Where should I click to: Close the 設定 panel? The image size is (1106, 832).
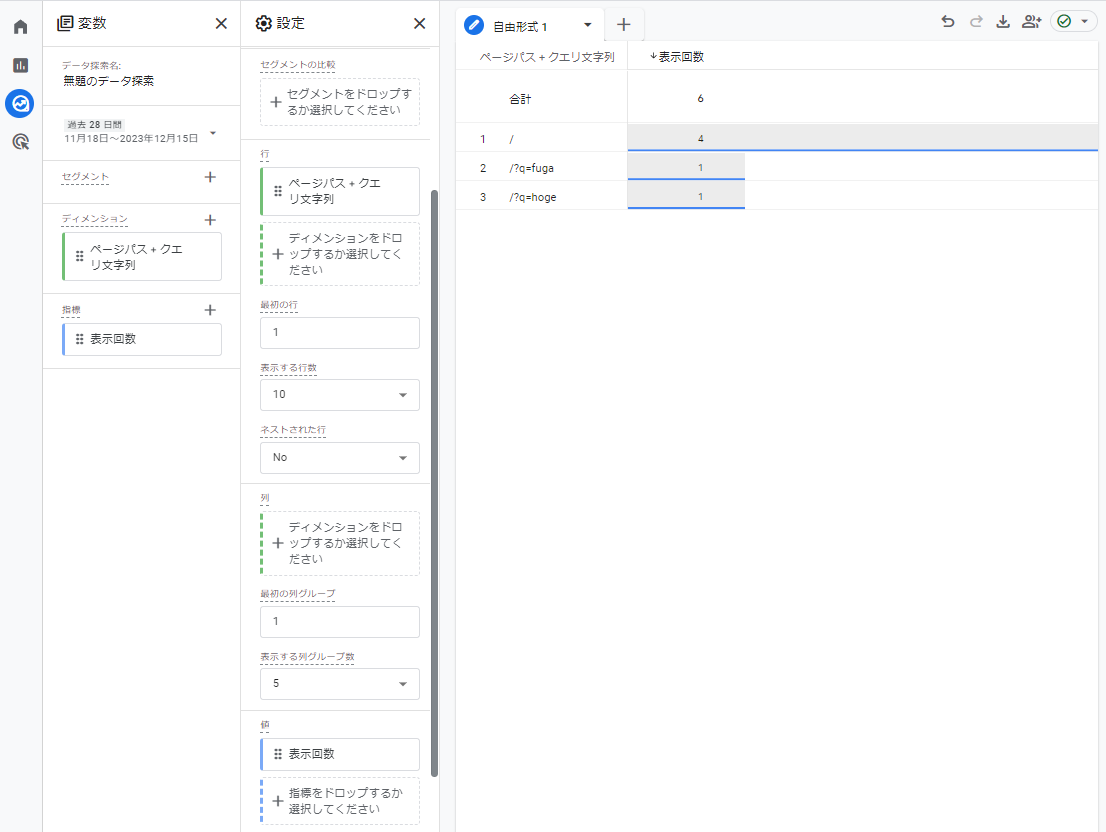tap(420, 23)
